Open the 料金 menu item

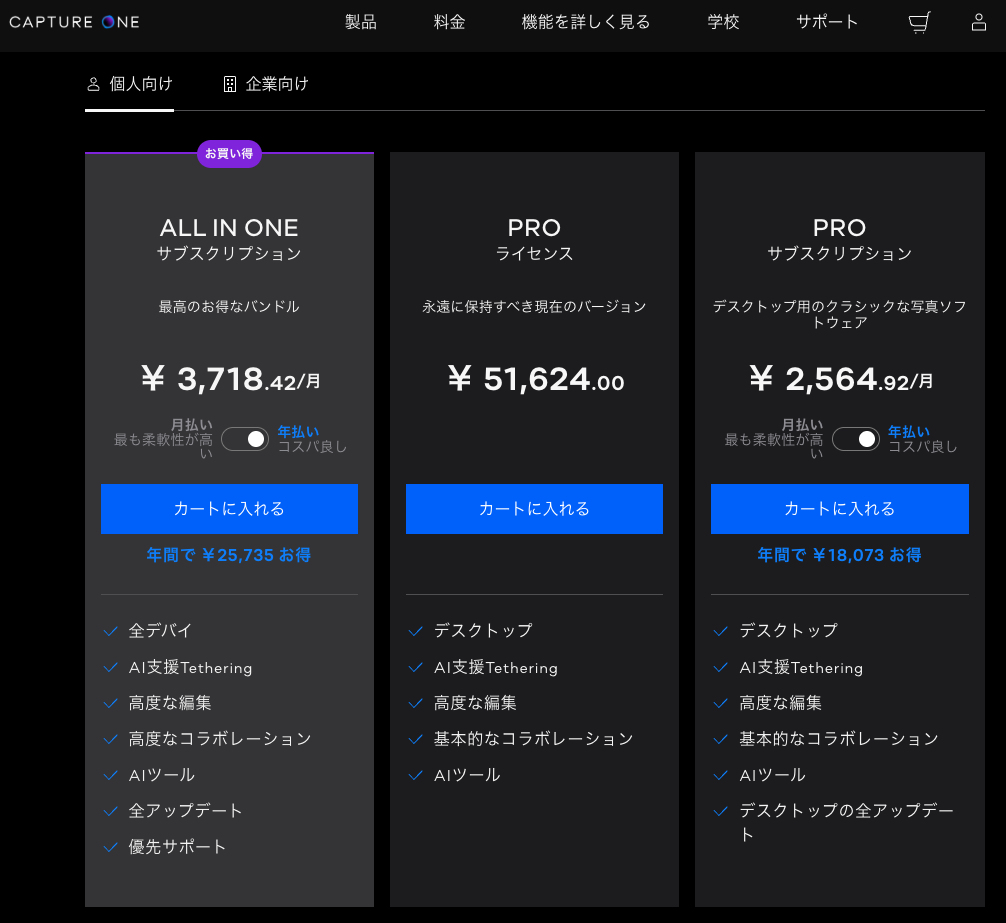pos(449,22)
